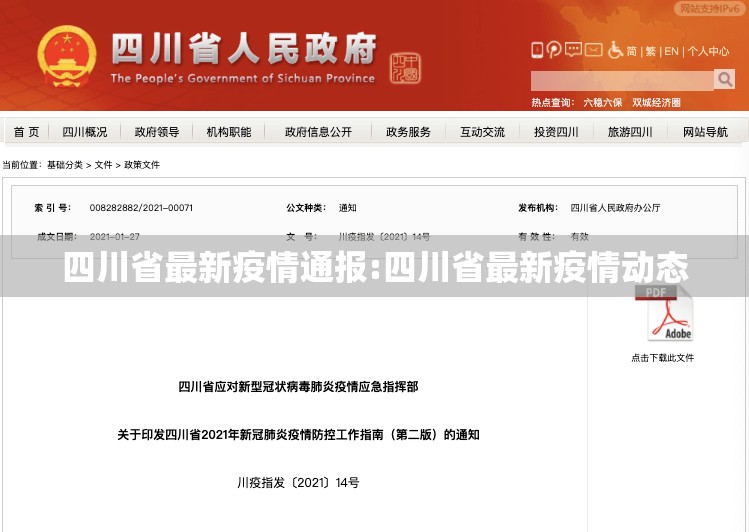Open 四川概况 navigation item
Screen dimensions: 749x532
point(85,132)
